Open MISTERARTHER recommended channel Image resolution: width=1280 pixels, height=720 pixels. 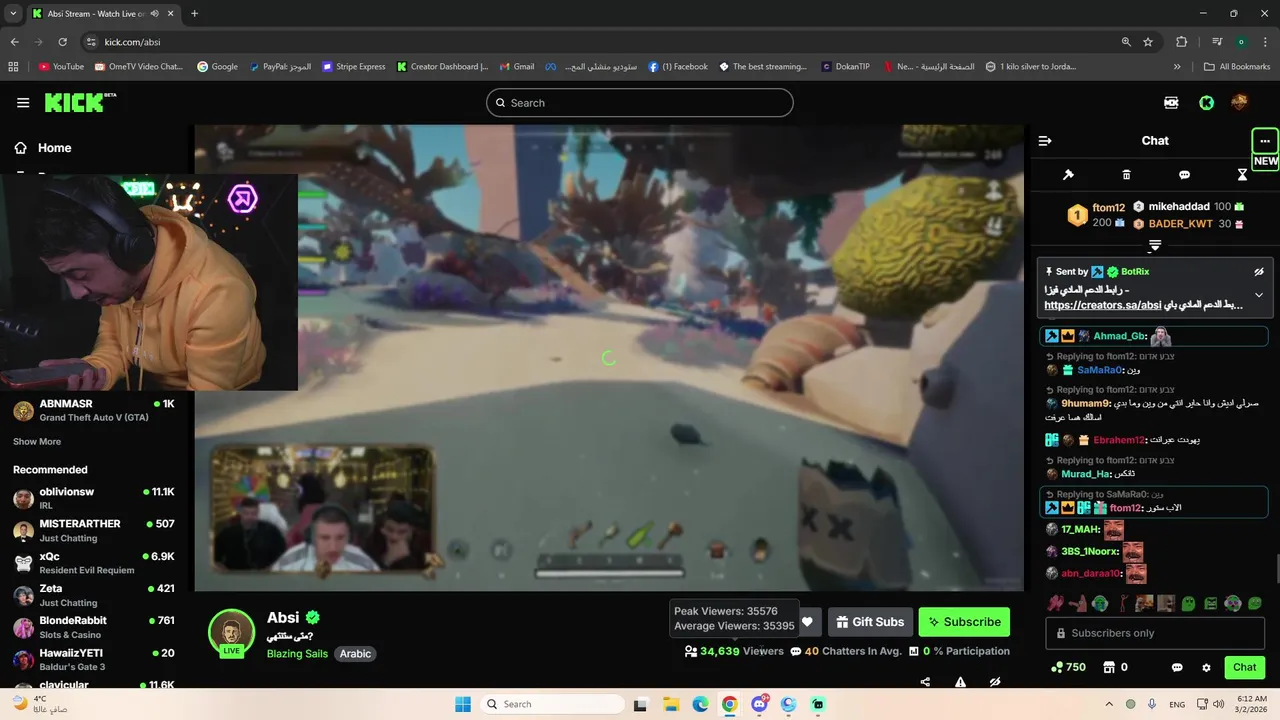(94, 530)
